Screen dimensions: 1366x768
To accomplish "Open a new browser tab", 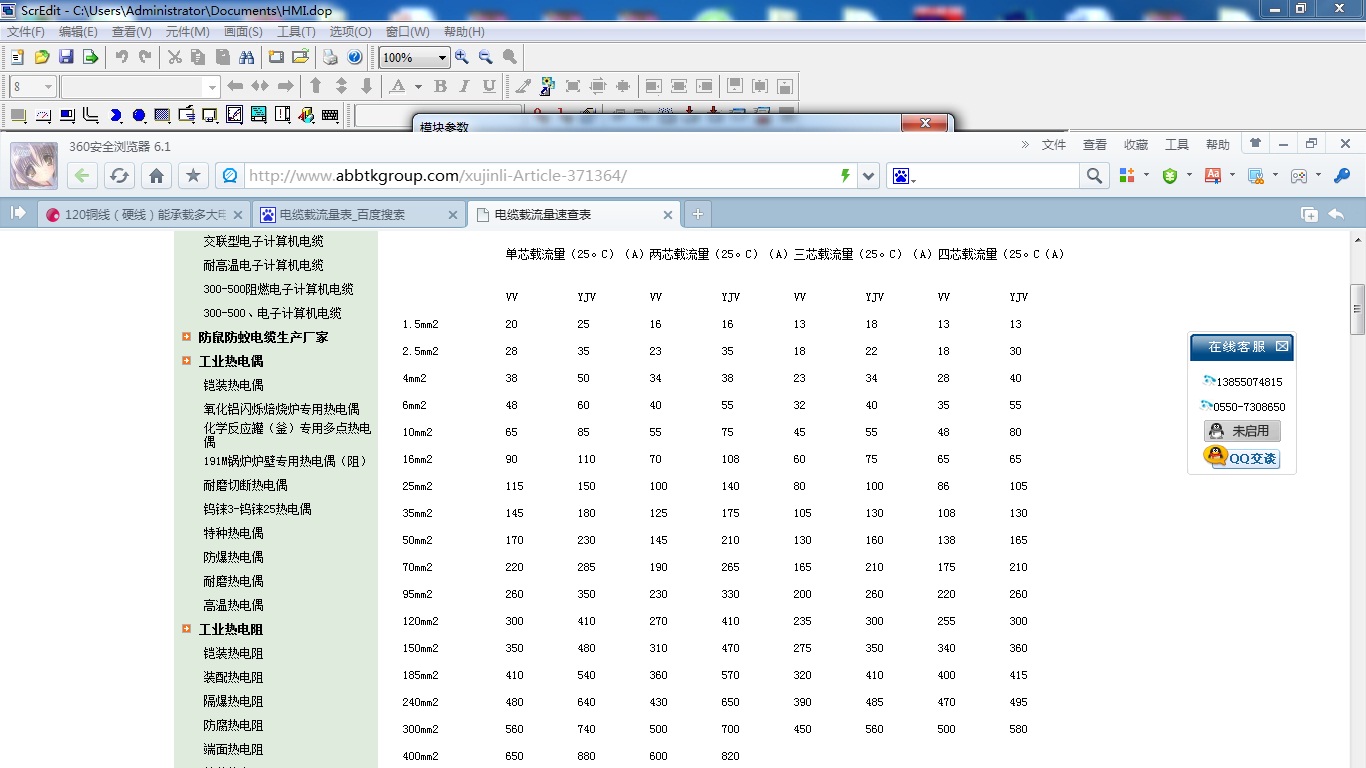I will pos(698,214).
